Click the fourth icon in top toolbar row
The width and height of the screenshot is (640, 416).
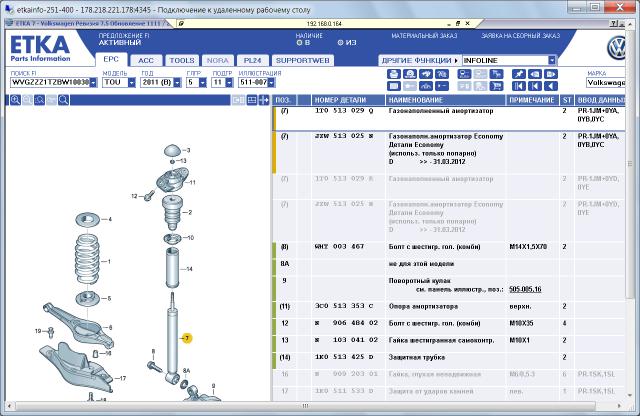[x=442, y=74]
